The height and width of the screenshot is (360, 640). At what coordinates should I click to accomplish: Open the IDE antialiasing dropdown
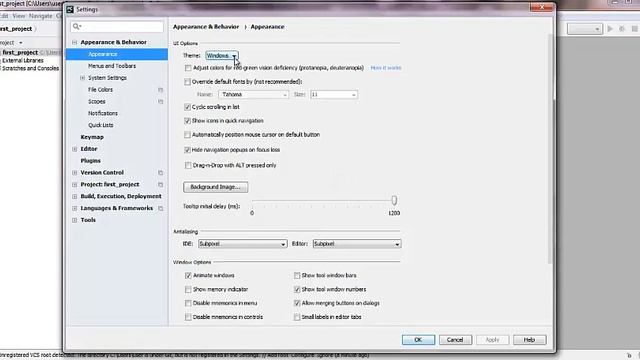click(x=242, y=244)
